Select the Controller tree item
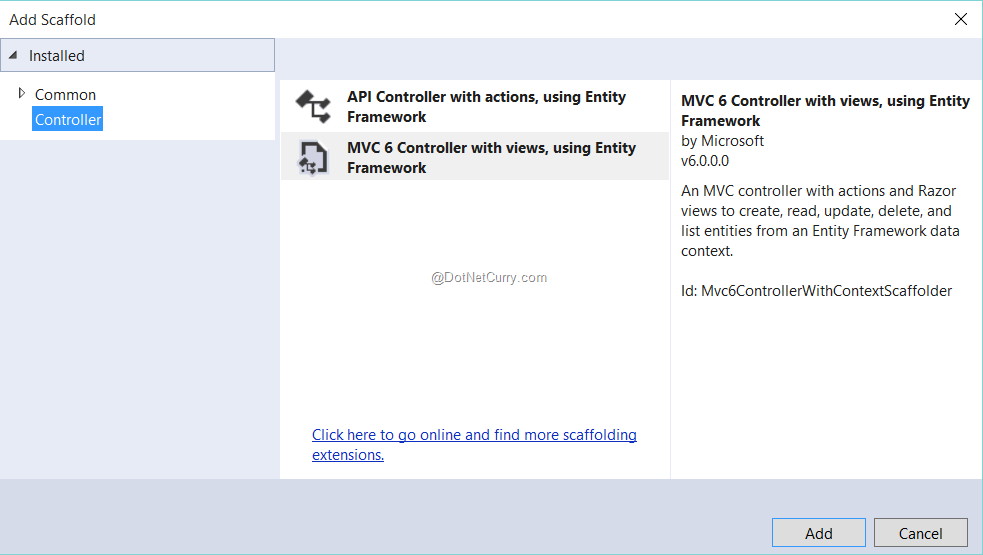Viewport: 983px width, 555px height. (x=68, y=119)
